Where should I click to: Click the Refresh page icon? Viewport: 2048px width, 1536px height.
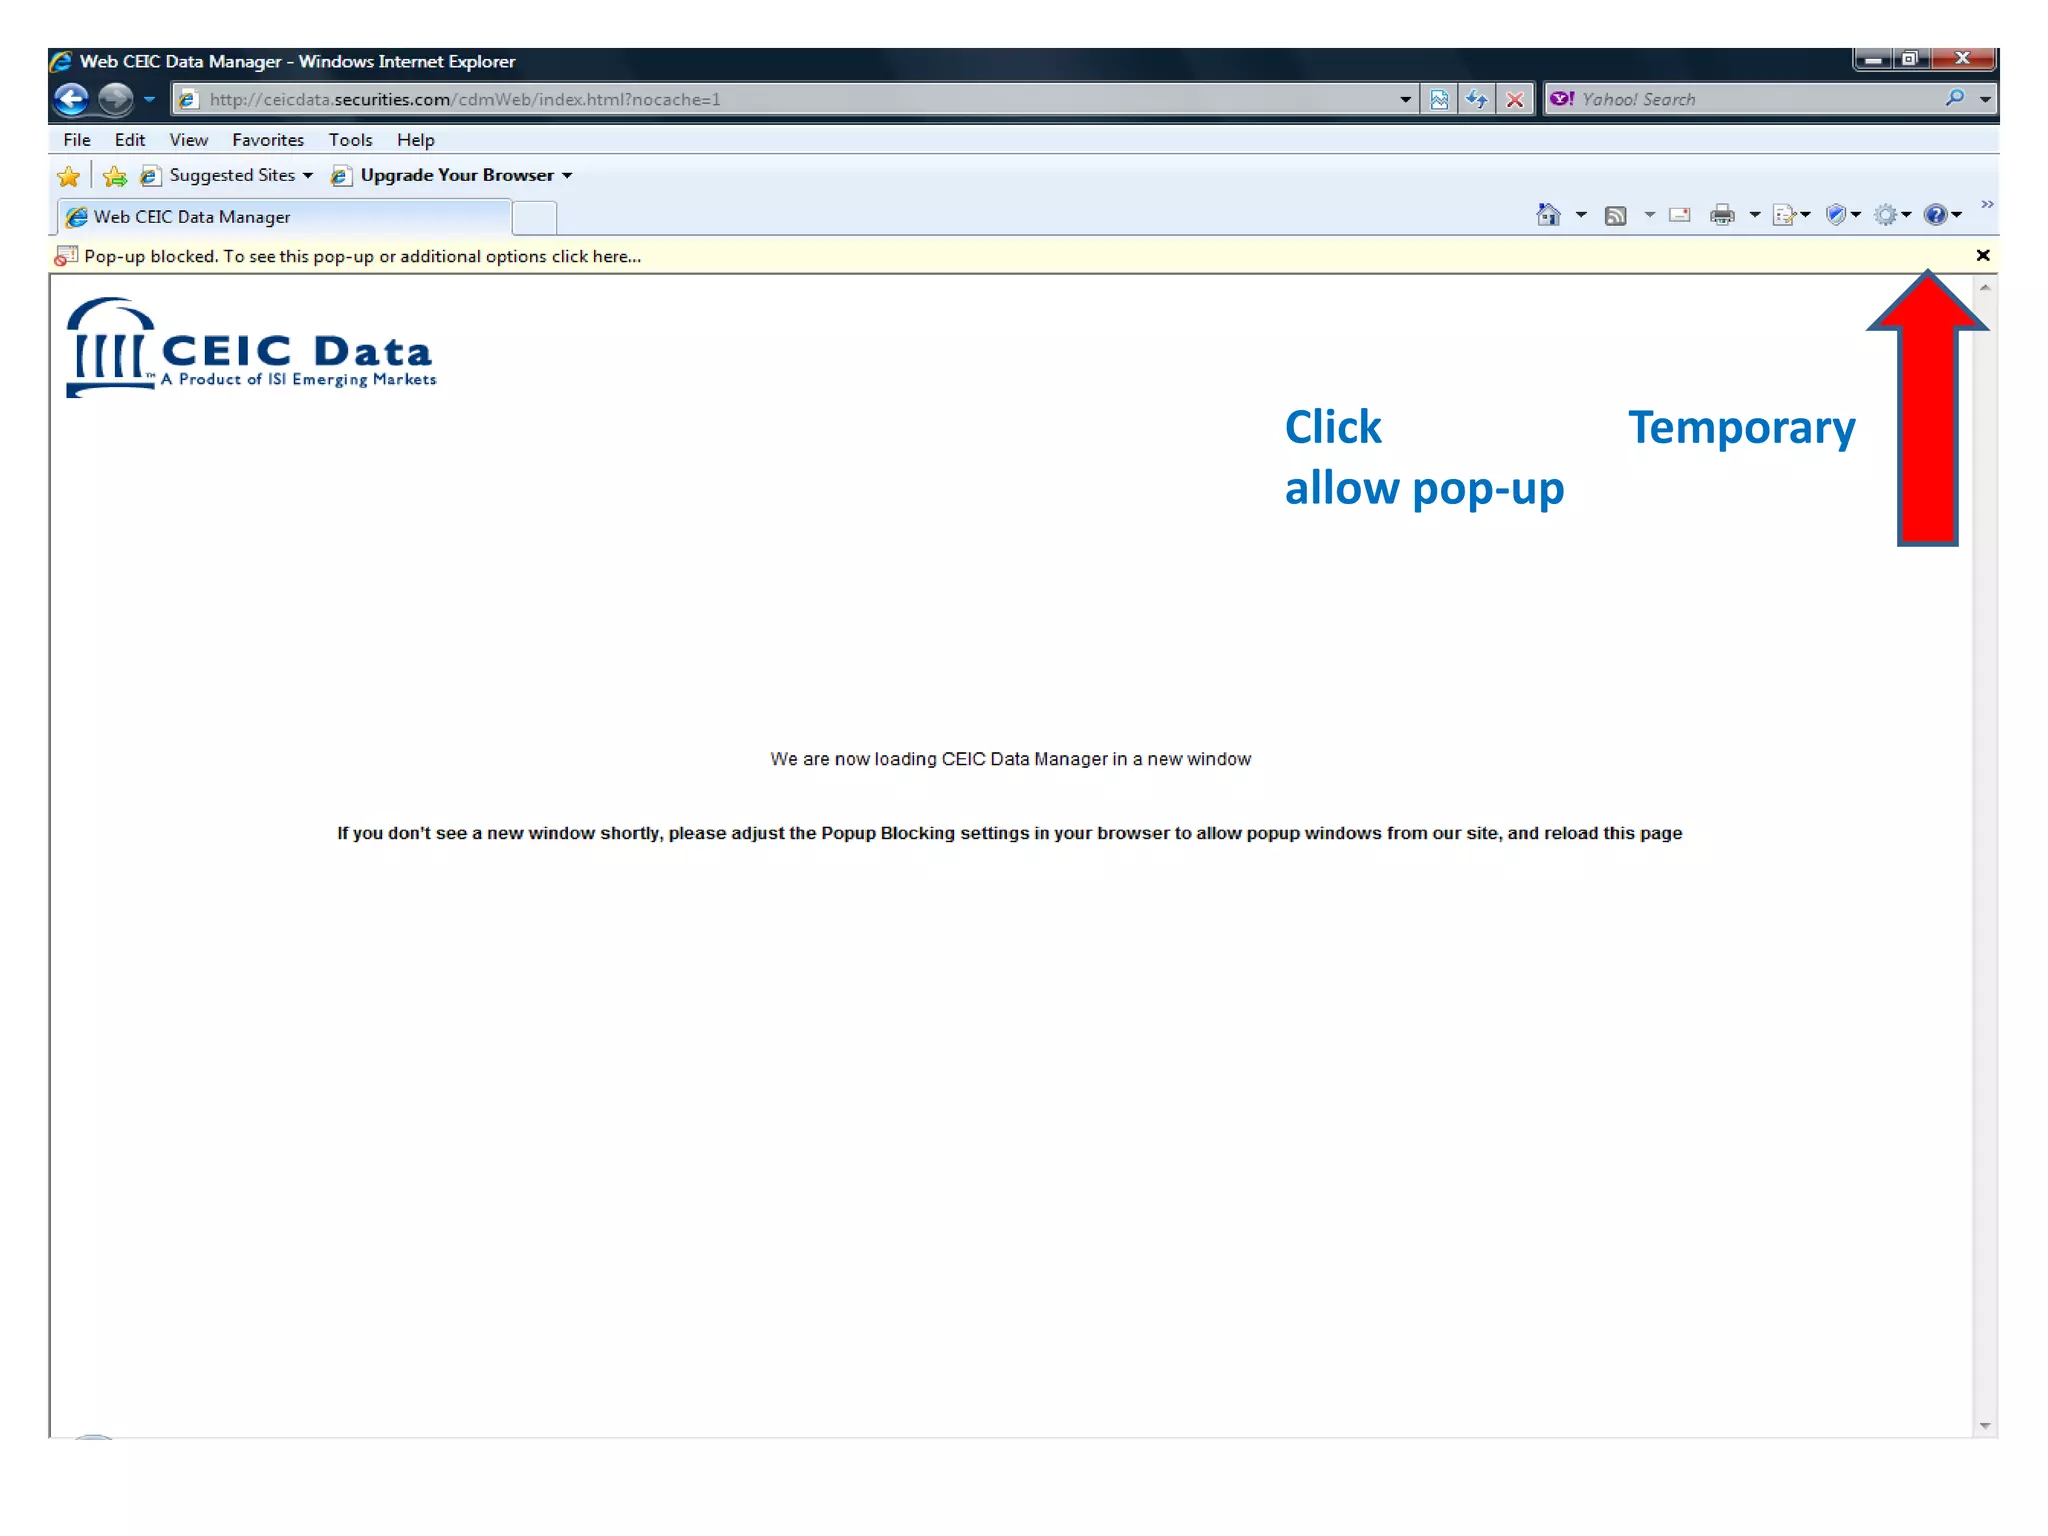[1476, 99]
